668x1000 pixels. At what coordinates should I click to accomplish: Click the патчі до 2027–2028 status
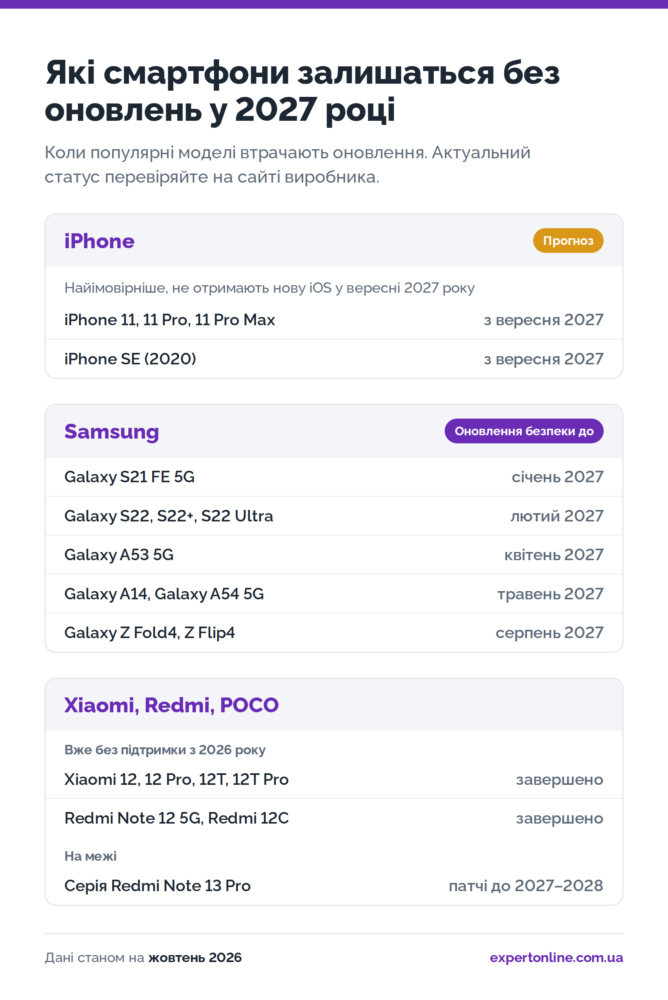pyautogui.click(x=526, y=886)
